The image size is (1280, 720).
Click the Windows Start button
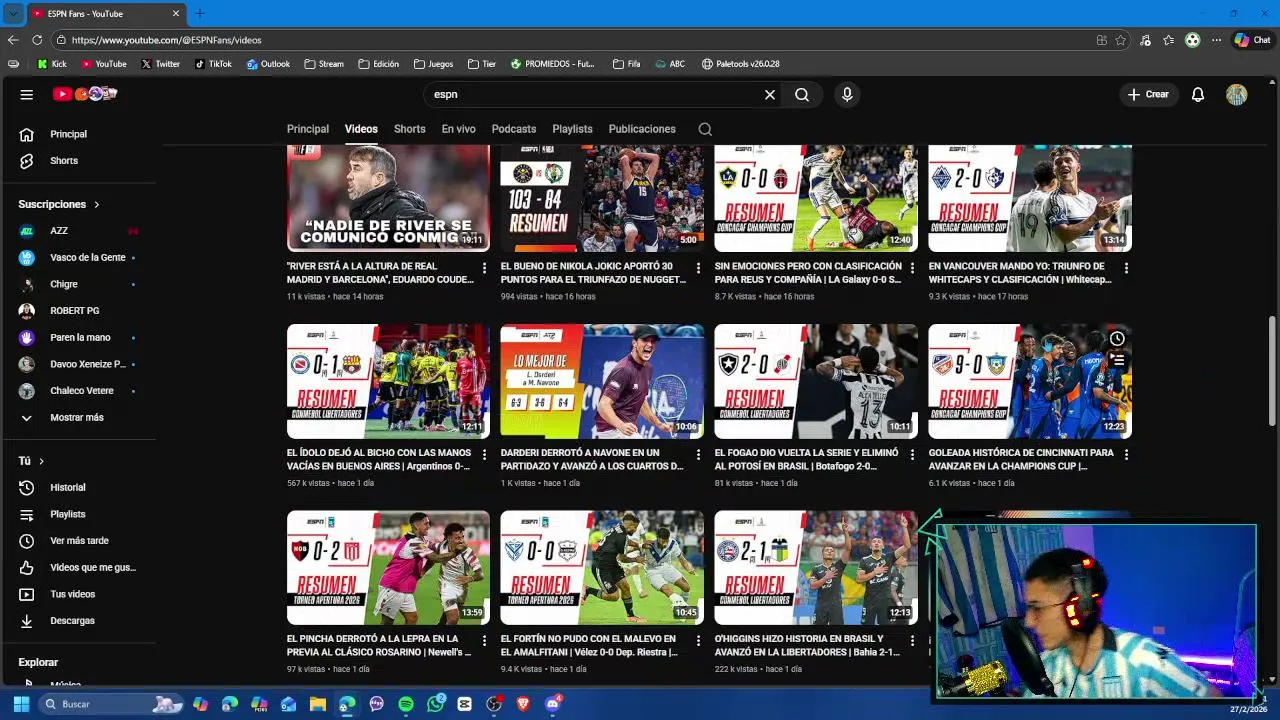[21, 704]
